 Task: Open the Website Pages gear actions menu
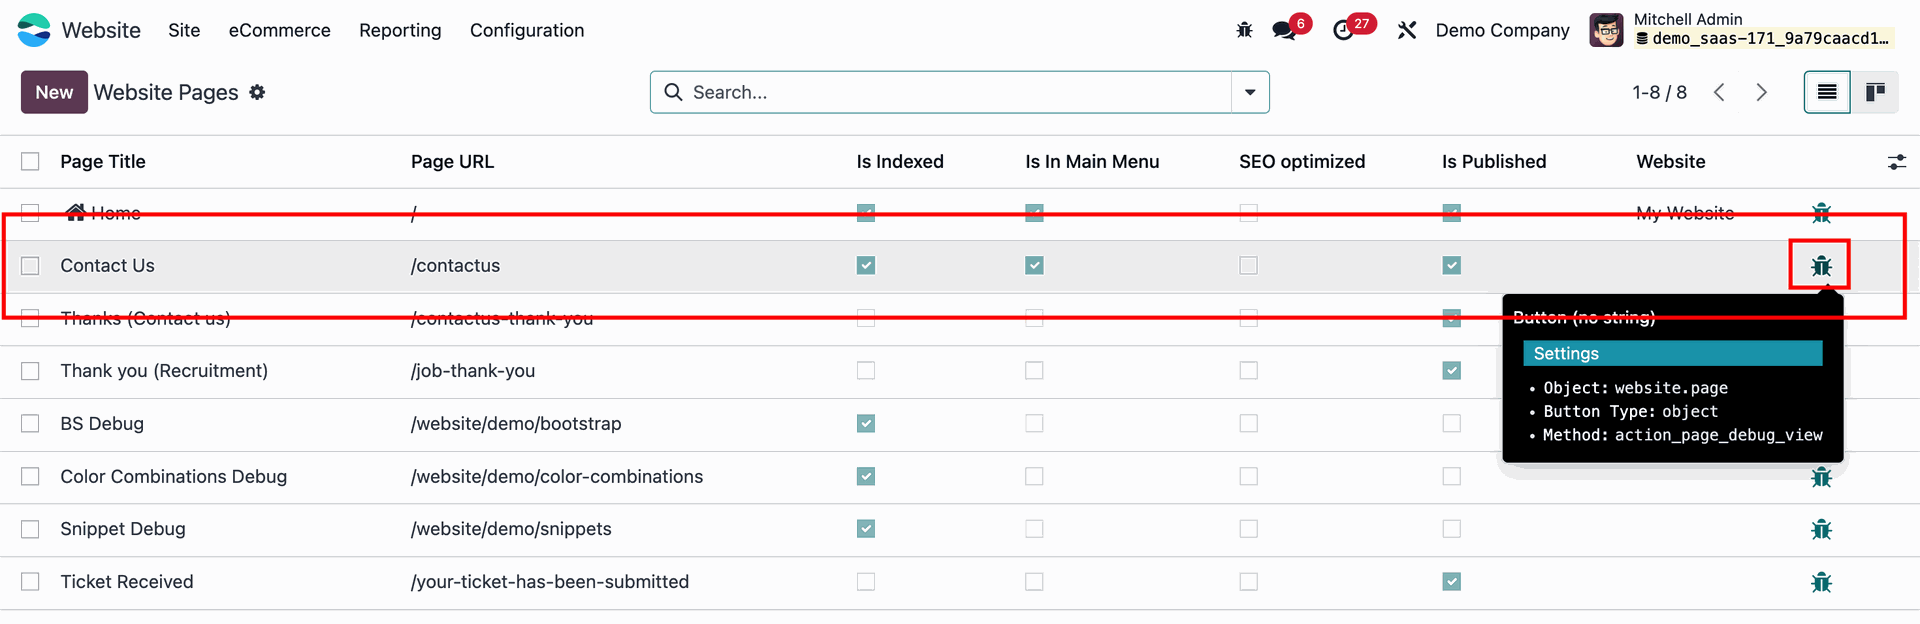pos(257,92)
